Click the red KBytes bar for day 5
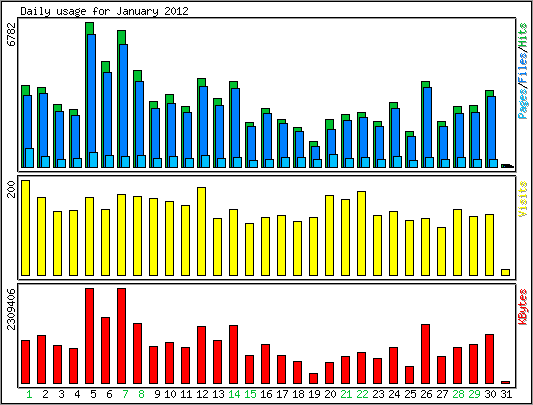533x405 pixels. tap(89, 336)
